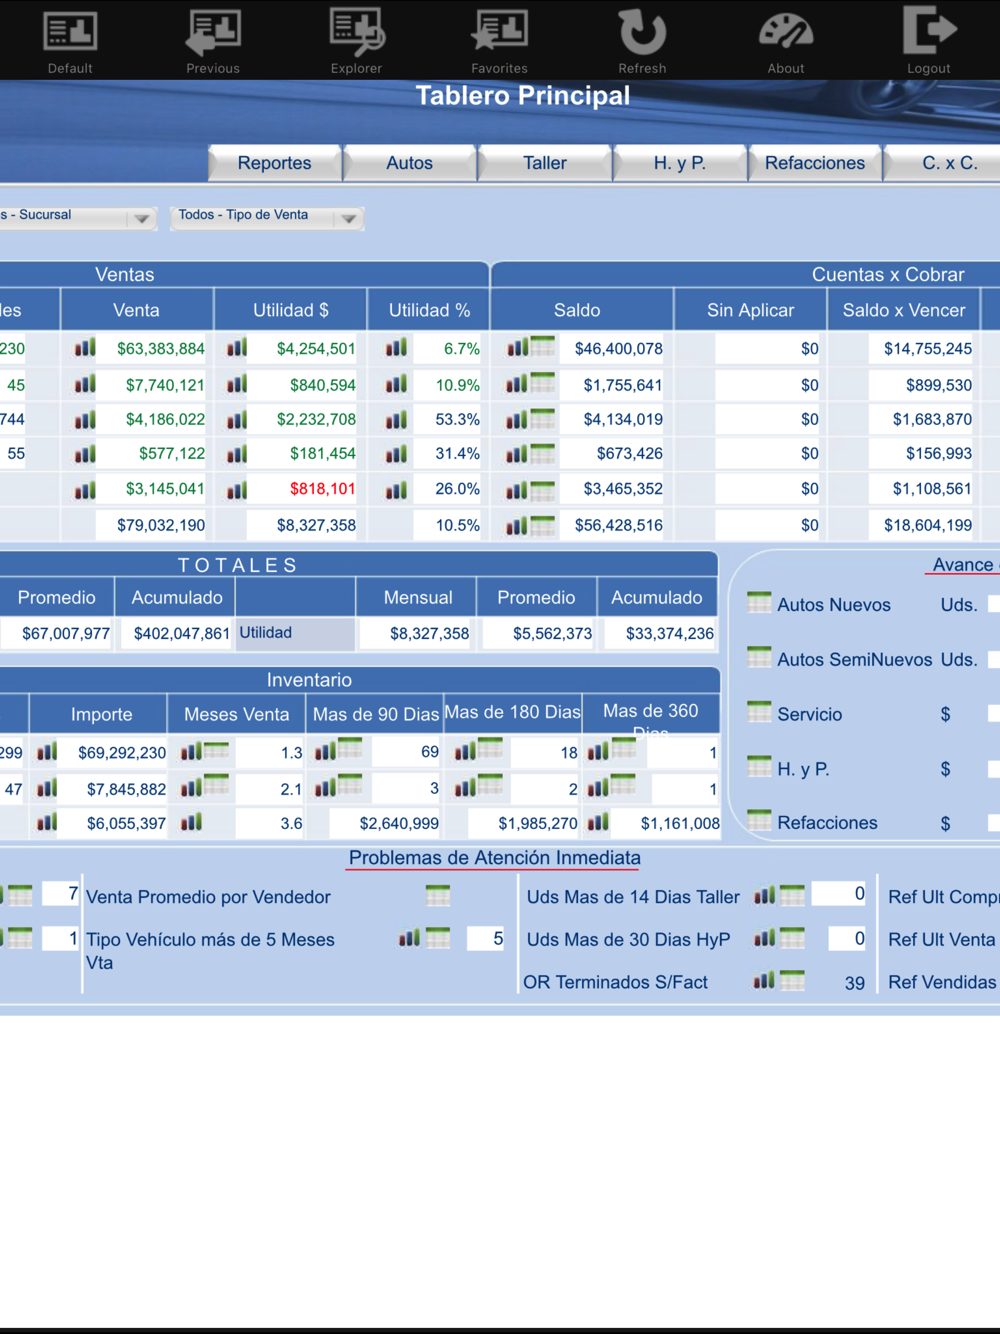Open chart icon for OR Terminados S/Fact

(x=765, y=981)
